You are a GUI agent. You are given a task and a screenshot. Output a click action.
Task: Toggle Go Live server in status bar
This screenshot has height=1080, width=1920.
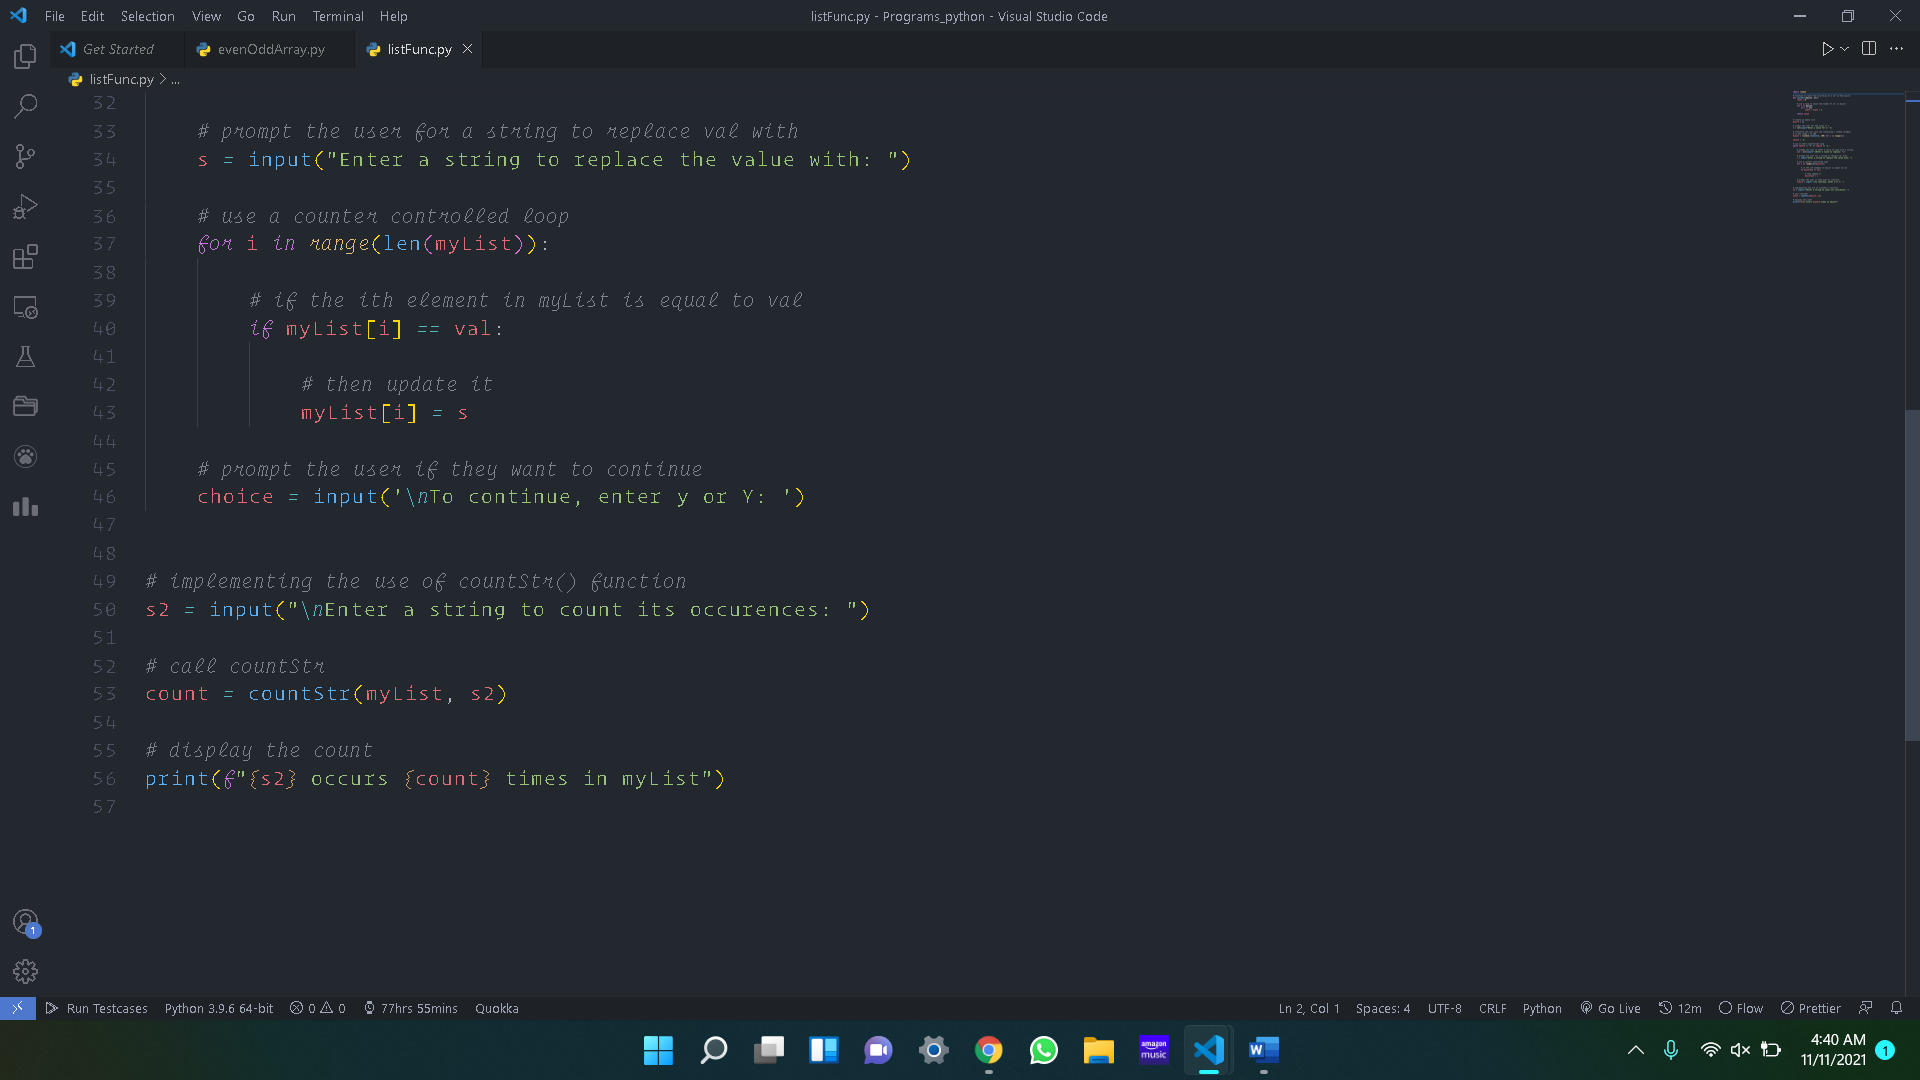pos(1610,1008)
